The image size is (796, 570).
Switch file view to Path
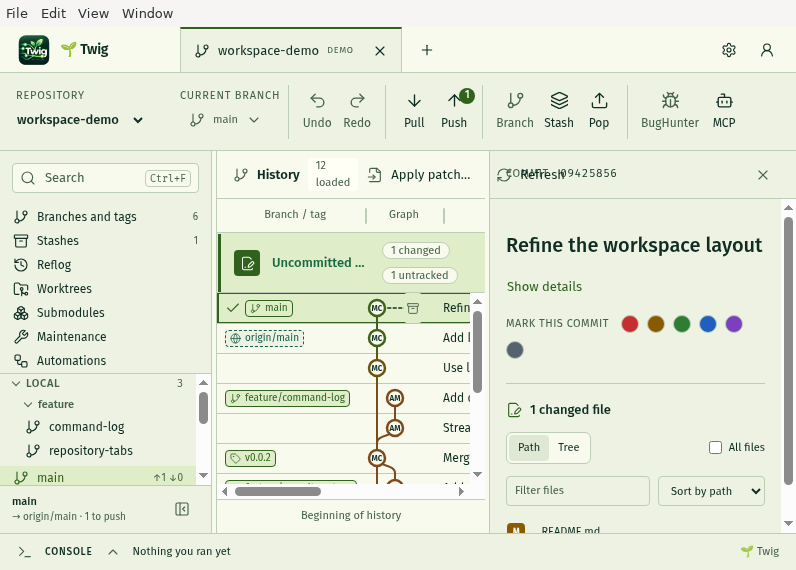(x=528, y=447)
